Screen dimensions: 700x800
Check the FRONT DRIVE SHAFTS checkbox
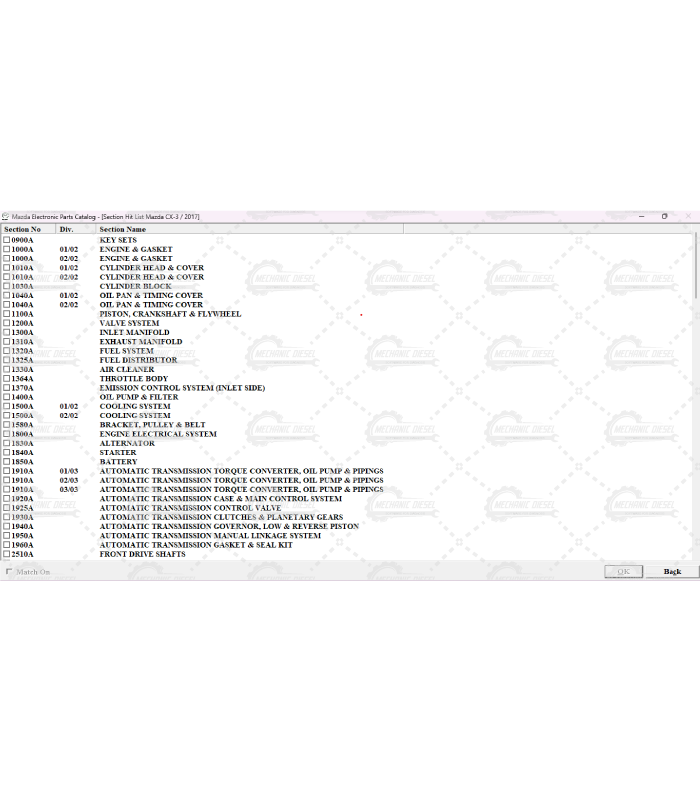tap(7, 554)
